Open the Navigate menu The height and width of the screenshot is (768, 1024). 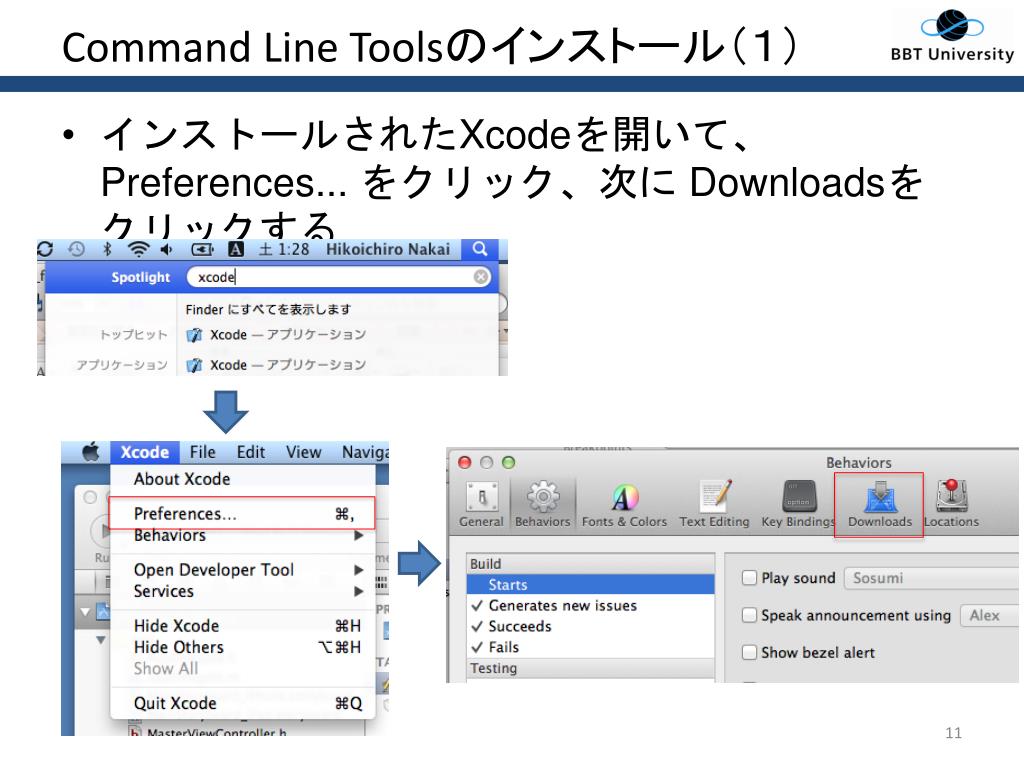tap(364, 452)
